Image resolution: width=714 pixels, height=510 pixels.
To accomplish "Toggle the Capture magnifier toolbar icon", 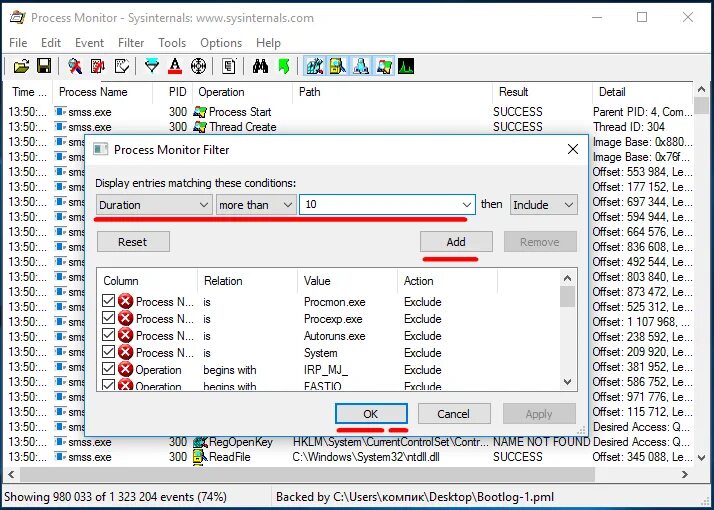I will (x=75, y=66).
